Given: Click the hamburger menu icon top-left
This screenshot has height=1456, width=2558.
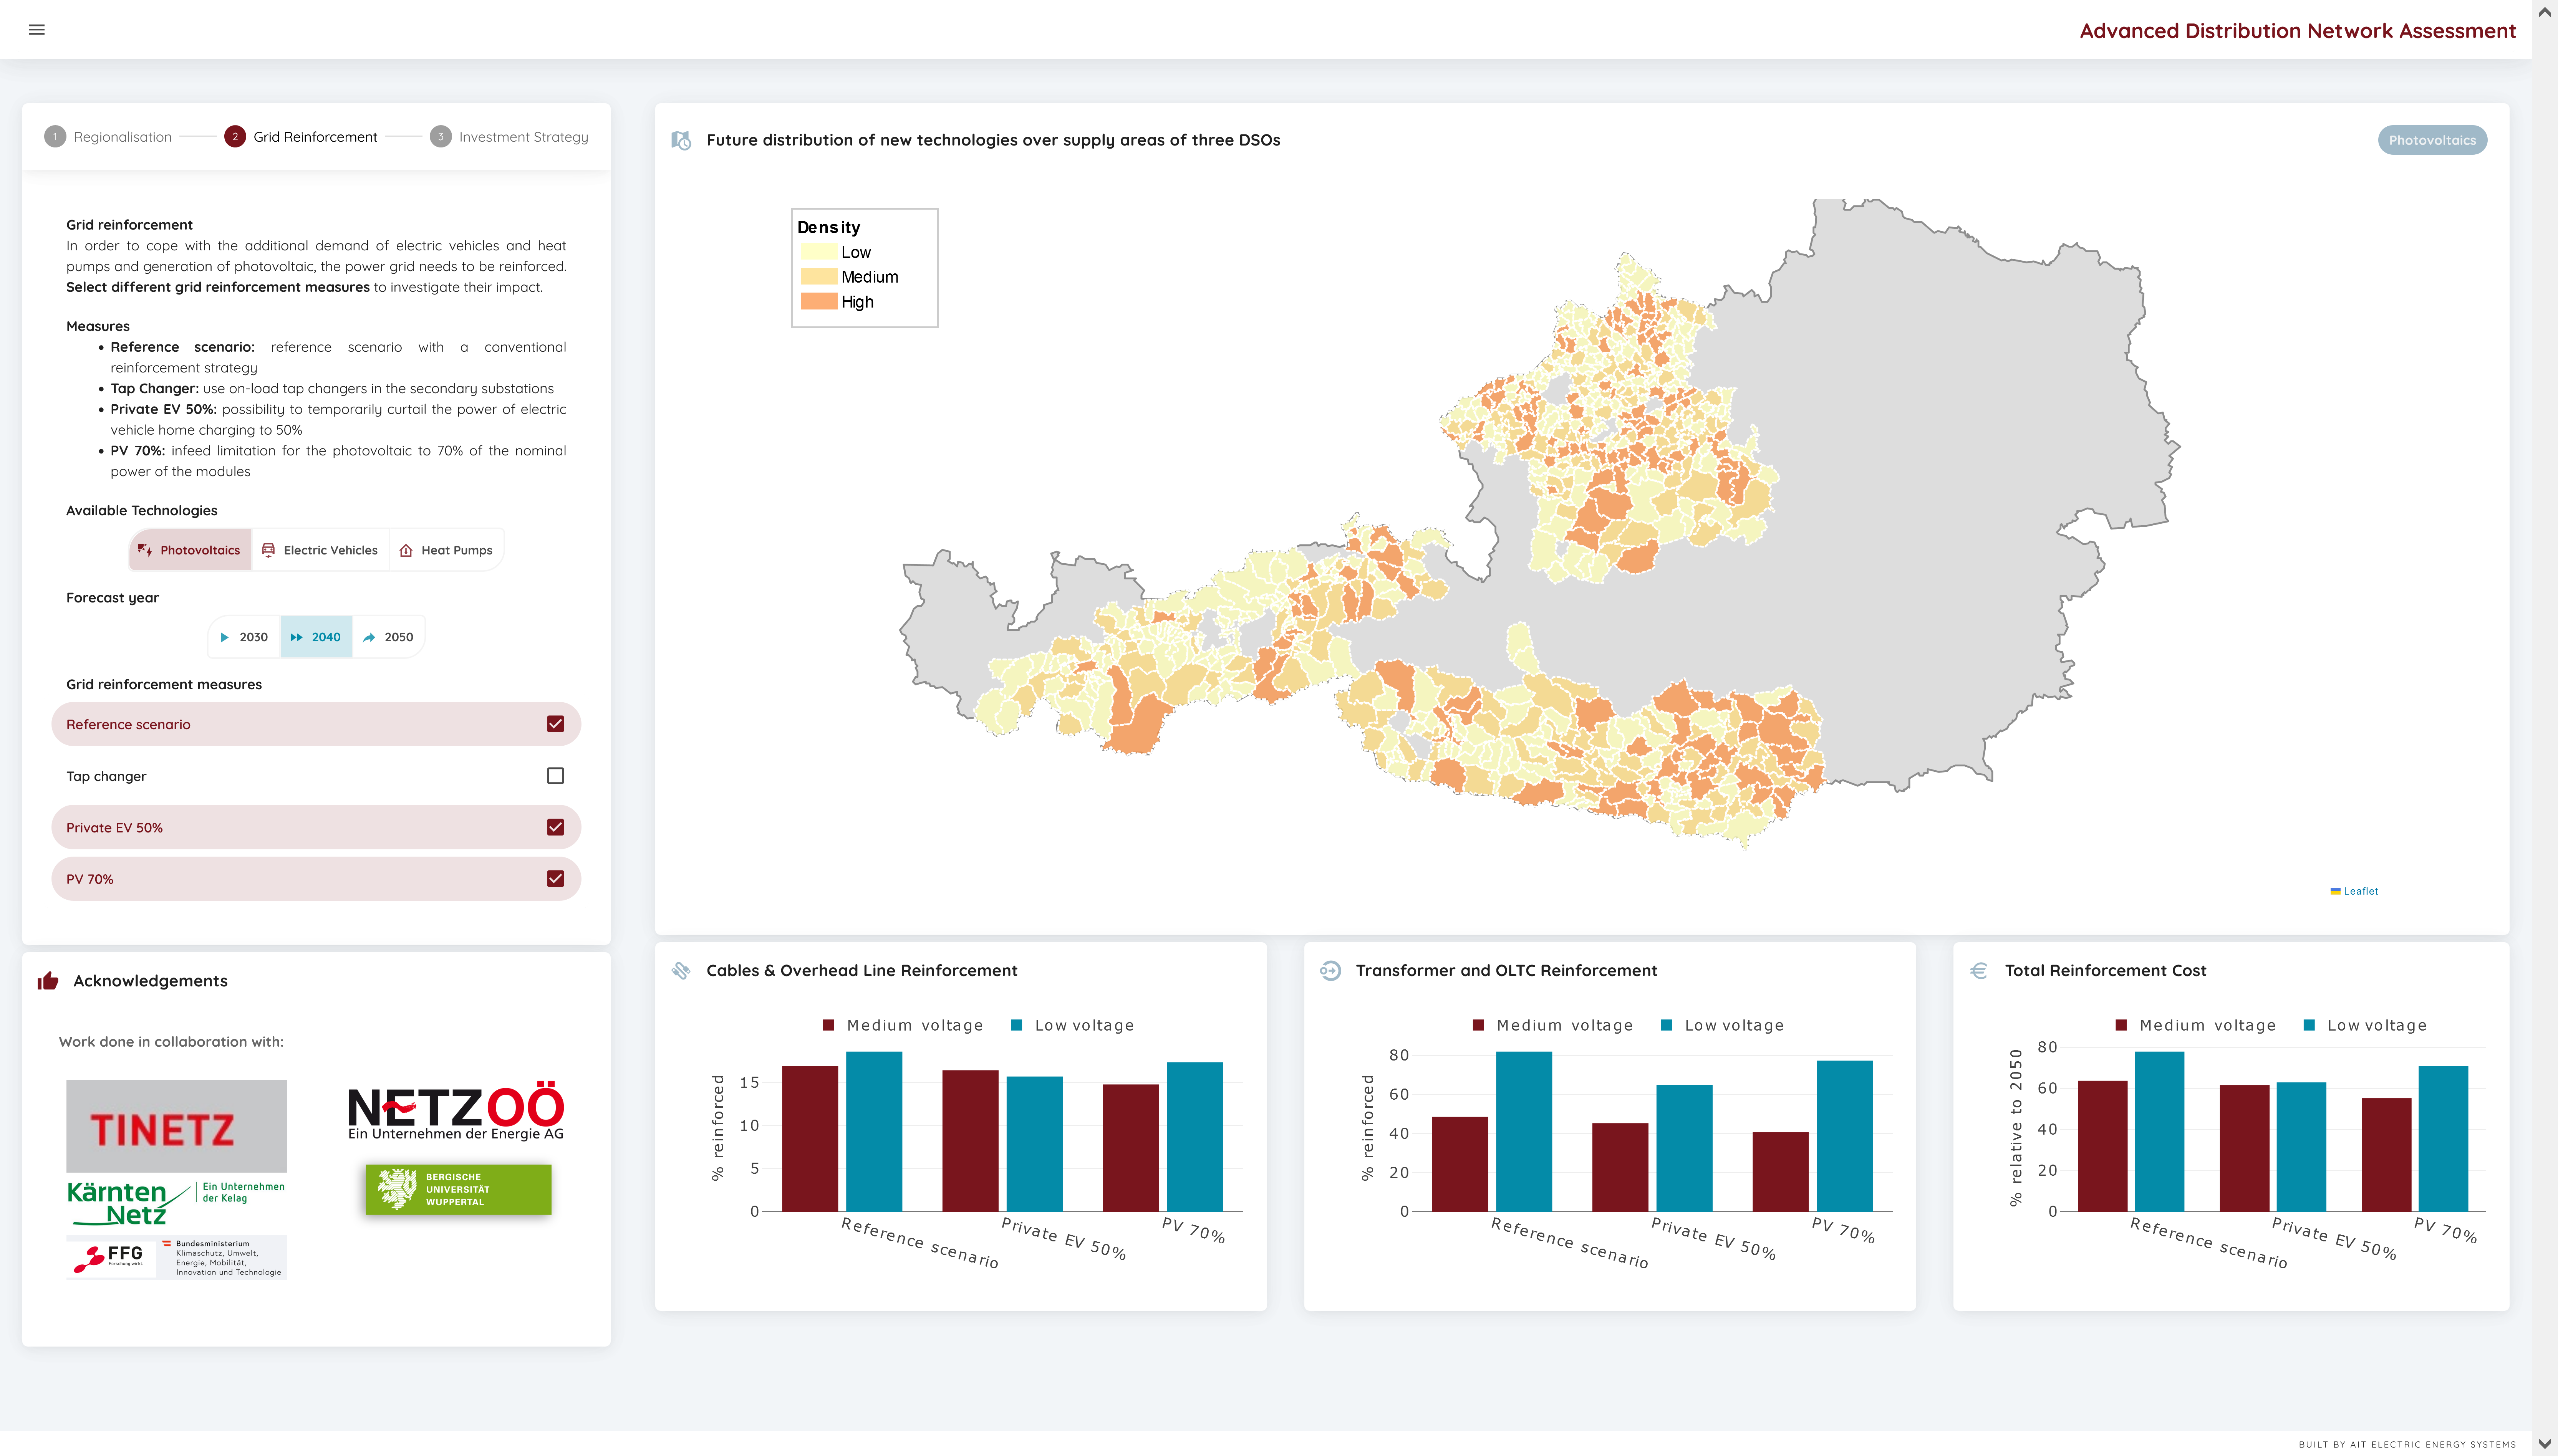Looking at the screenshot, I should pyautogui.click(x=37, y=30).
